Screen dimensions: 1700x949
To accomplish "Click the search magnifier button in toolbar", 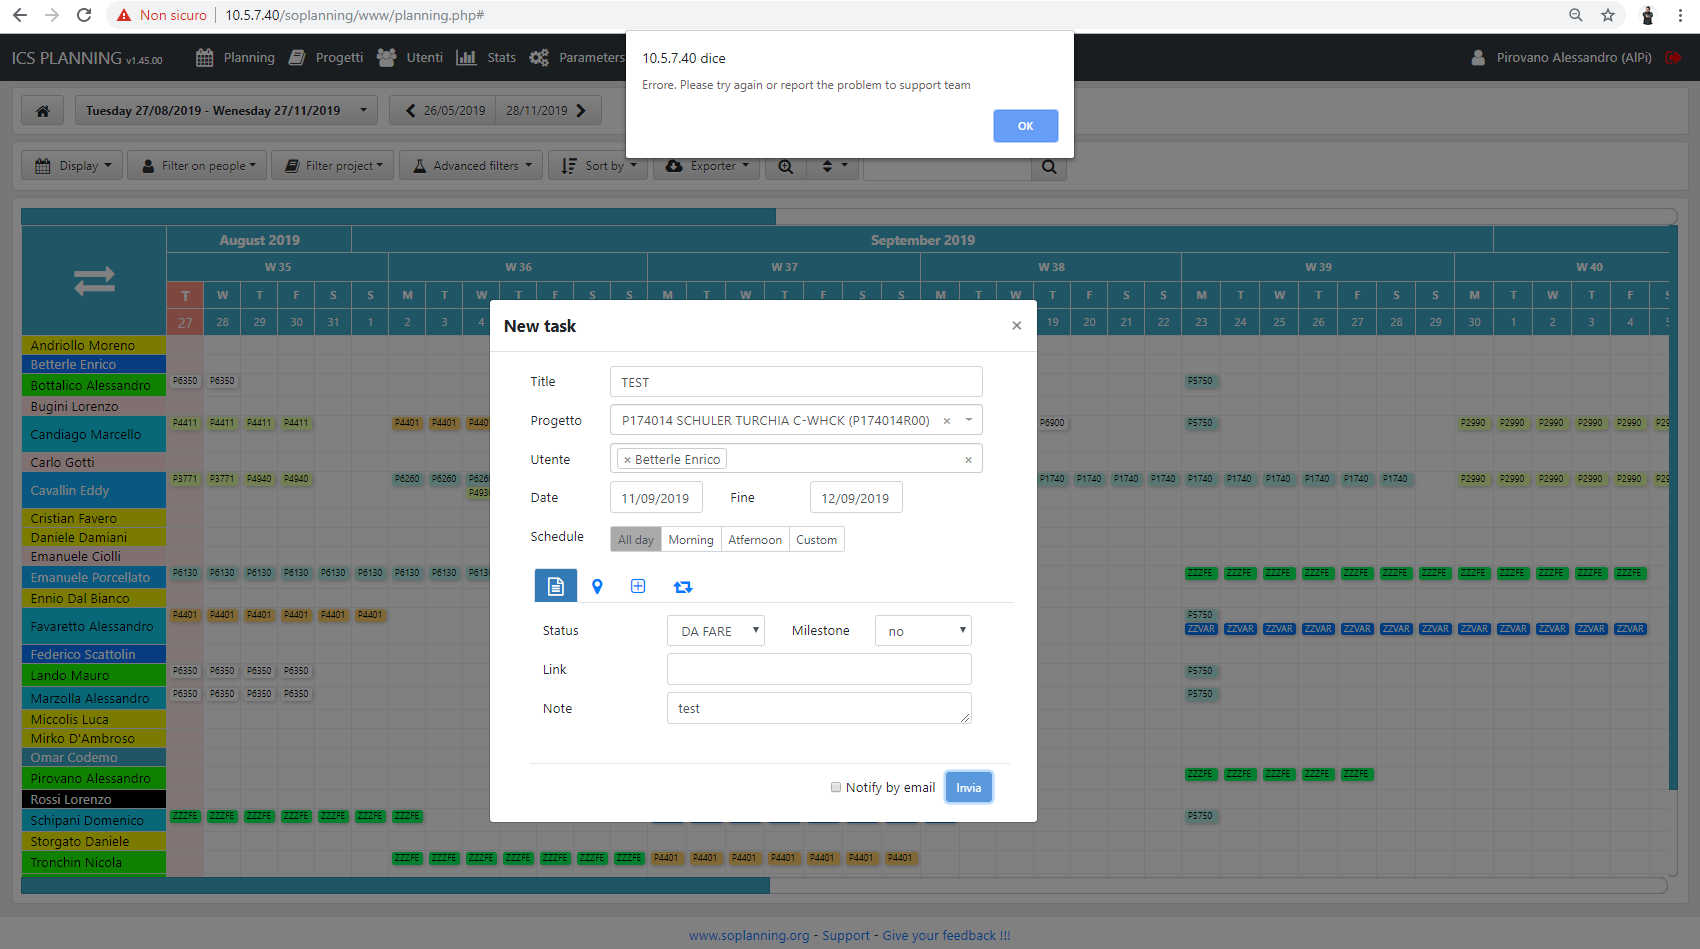I will click(x=1049, y=167).
